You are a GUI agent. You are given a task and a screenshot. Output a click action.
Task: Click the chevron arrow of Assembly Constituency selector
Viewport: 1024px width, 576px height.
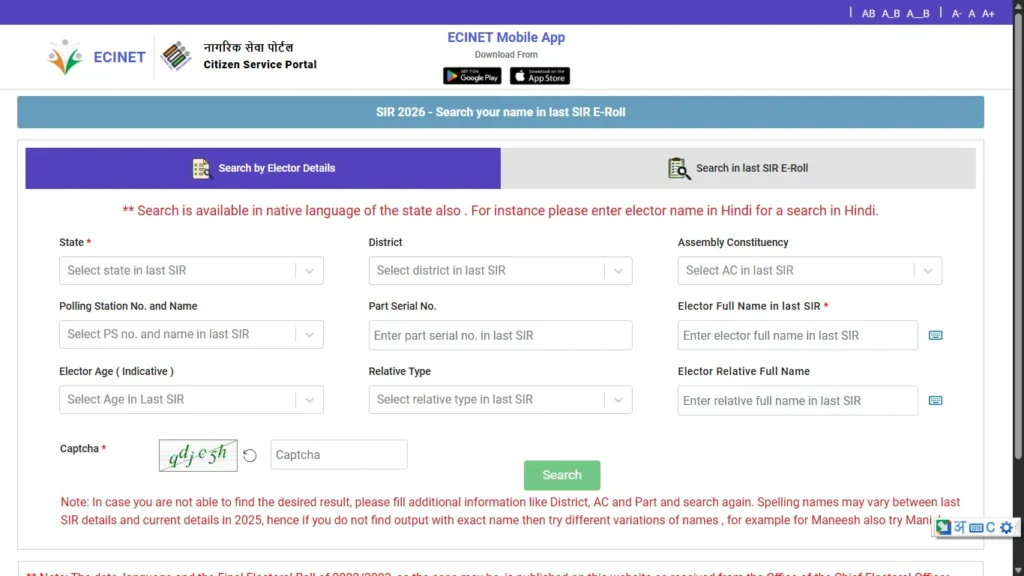tap(927, 271)
